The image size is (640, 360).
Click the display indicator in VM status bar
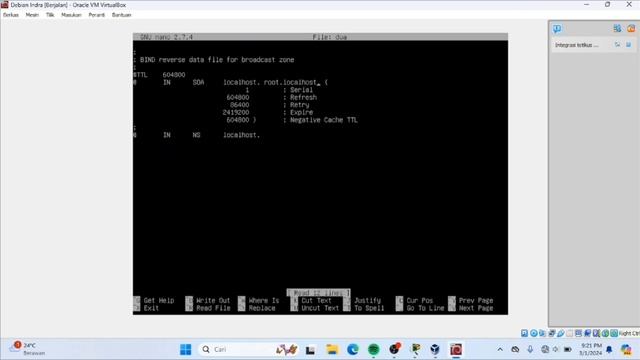click(x=578, y=333)
